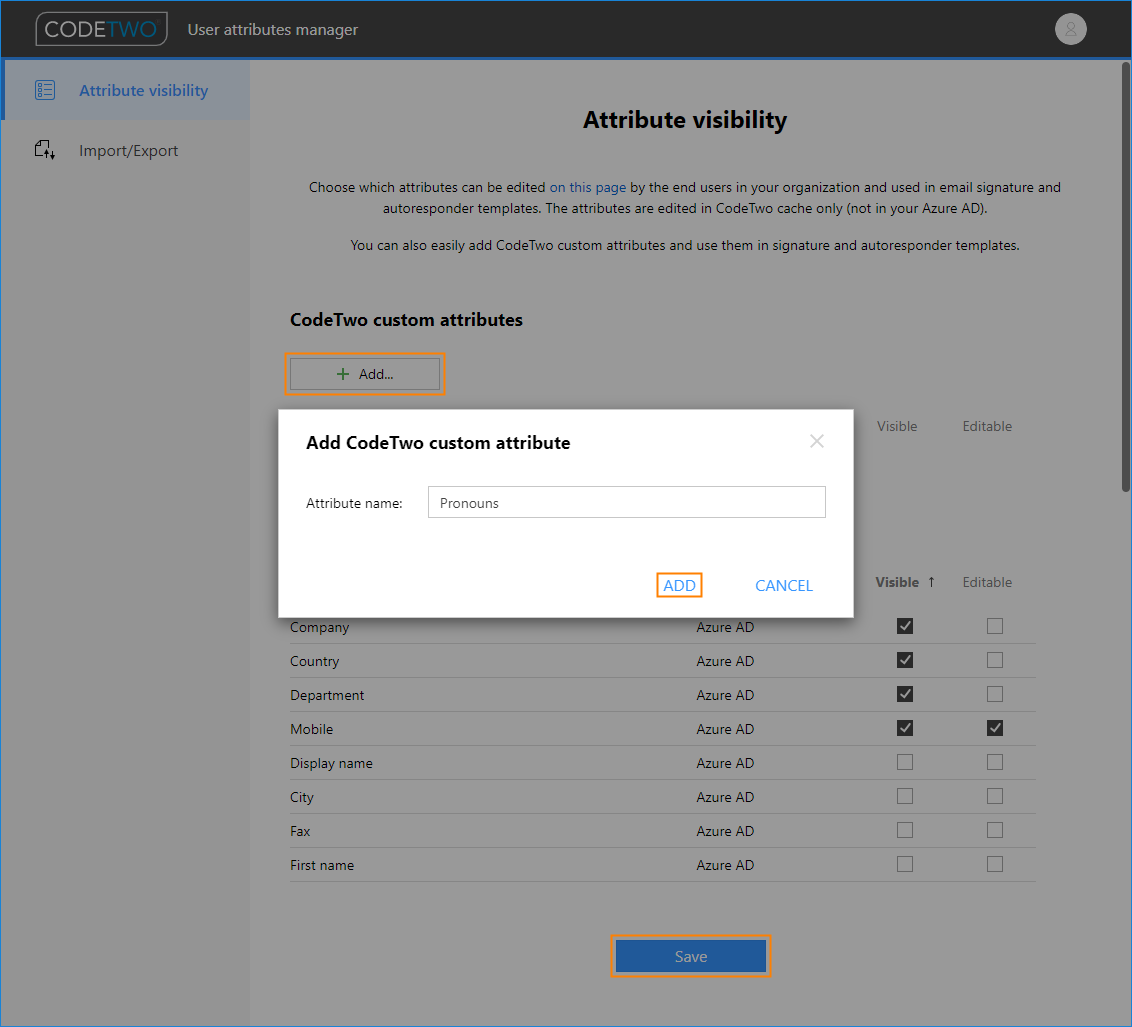1132x1027 pixels.
Task: Click the Visible header in custom attributes
Action: click(x=897, y=426)
